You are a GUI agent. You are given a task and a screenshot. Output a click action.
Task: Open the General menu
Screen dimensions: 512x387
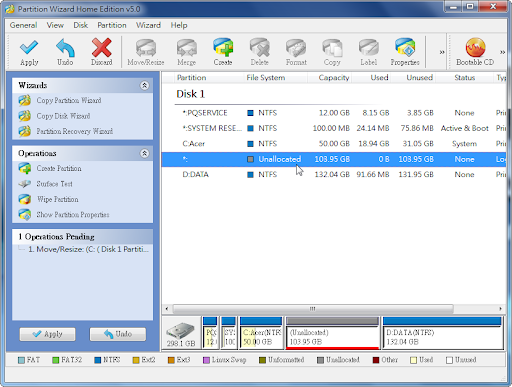23,25
